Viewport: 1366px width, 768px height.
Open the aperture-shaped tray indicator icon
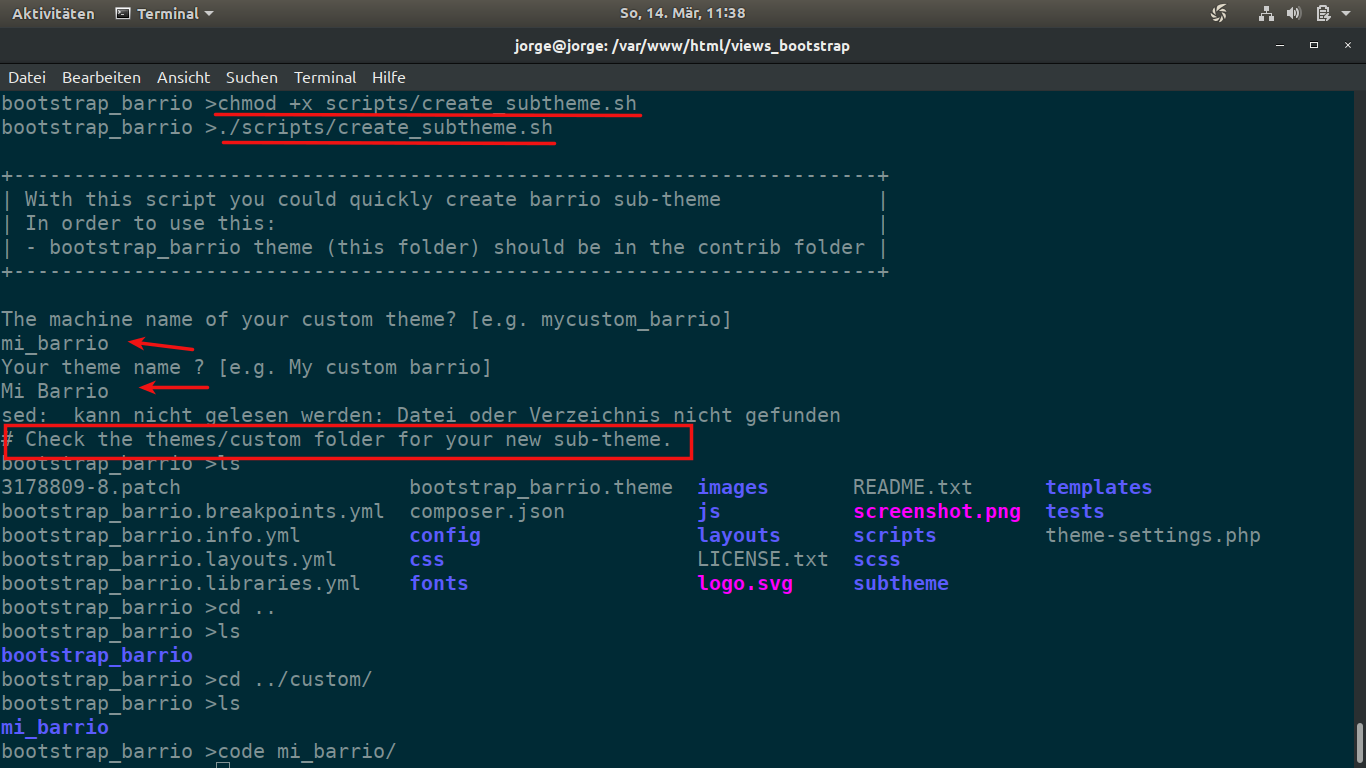pyautogui.click(x=1219, y=14)
